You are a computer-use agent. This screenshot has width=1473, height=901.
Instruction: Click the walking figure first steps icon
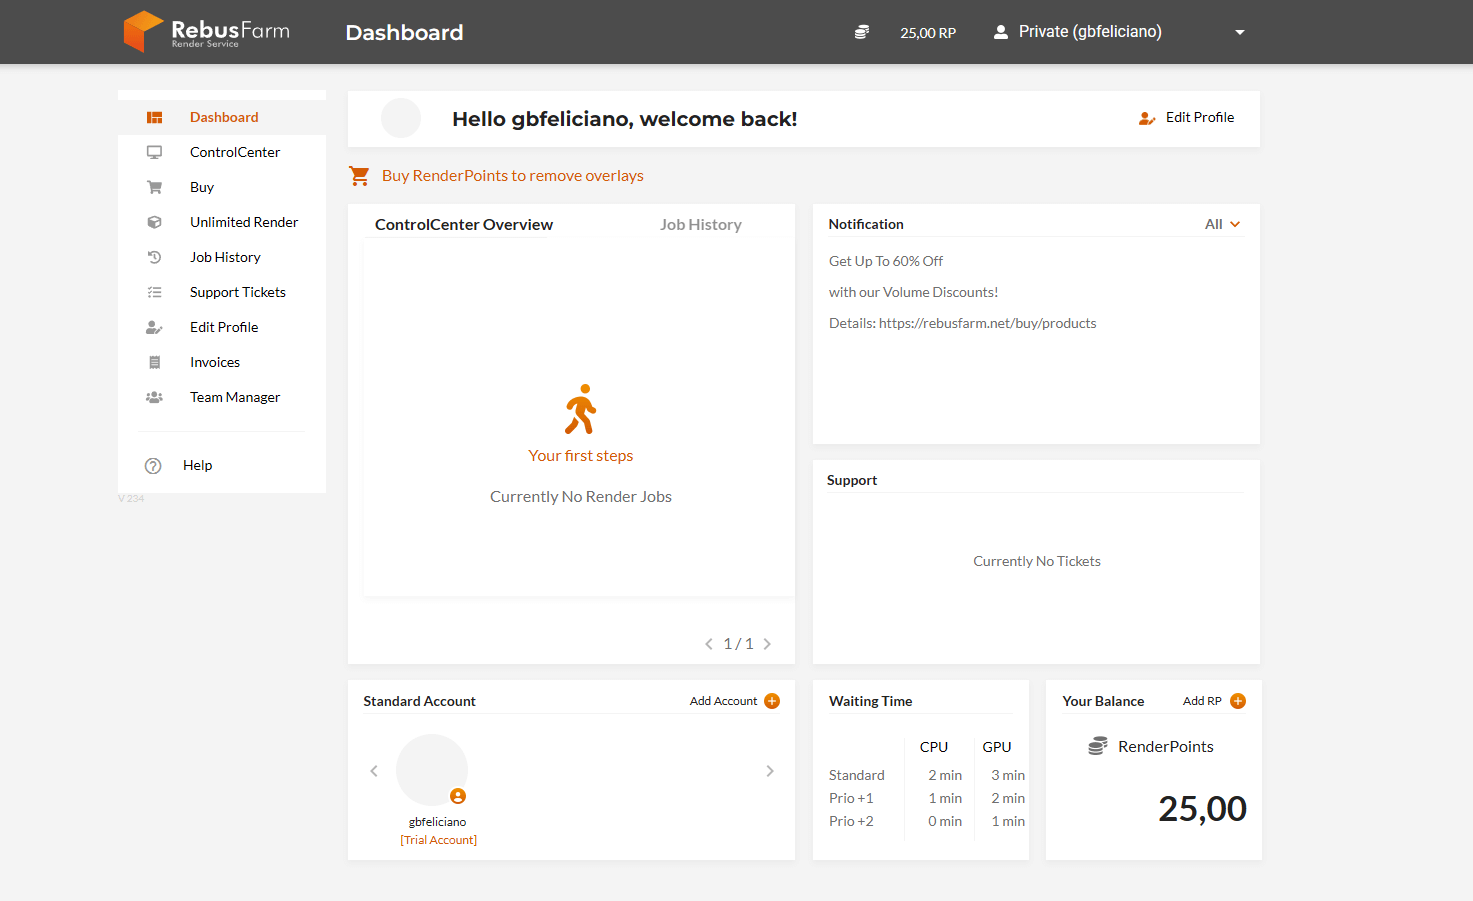click(x=580, y=409)
